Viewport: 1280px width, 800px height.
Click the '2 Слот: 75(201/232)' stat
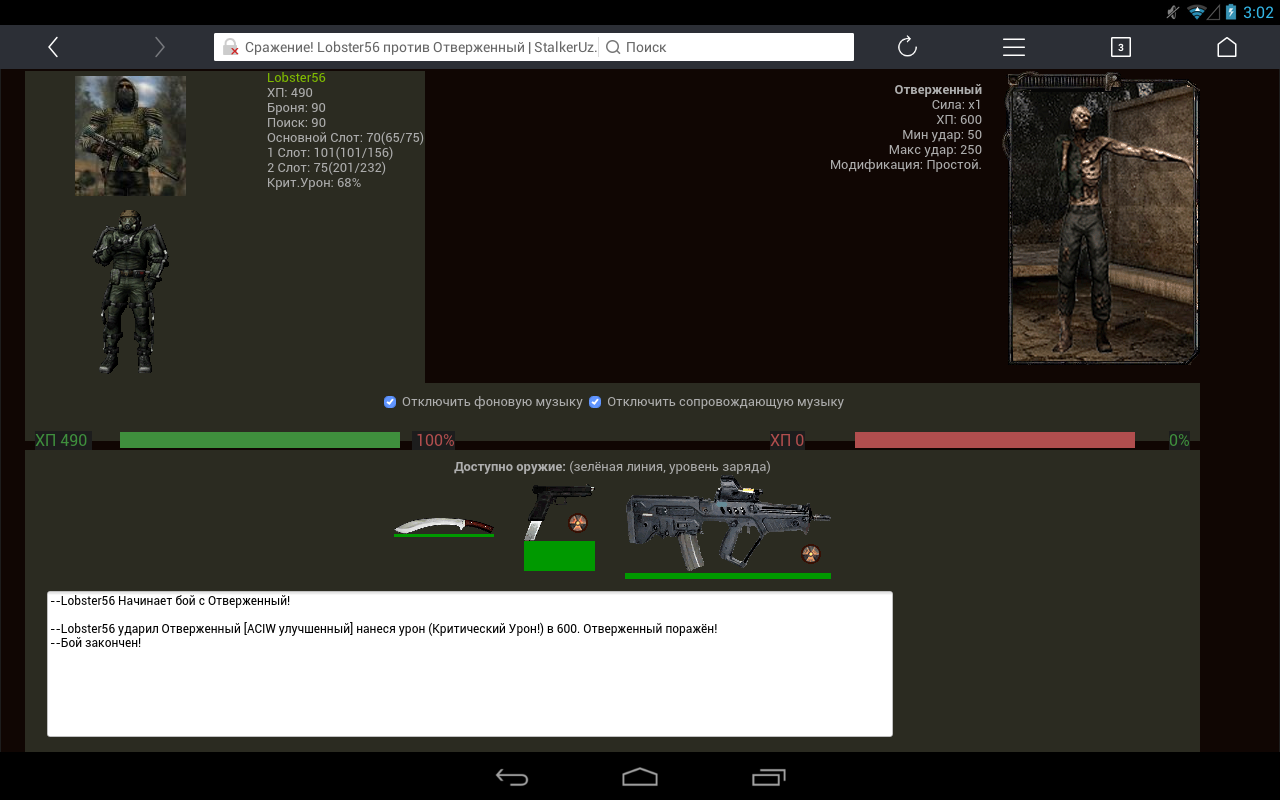click(x=326, y=168)
